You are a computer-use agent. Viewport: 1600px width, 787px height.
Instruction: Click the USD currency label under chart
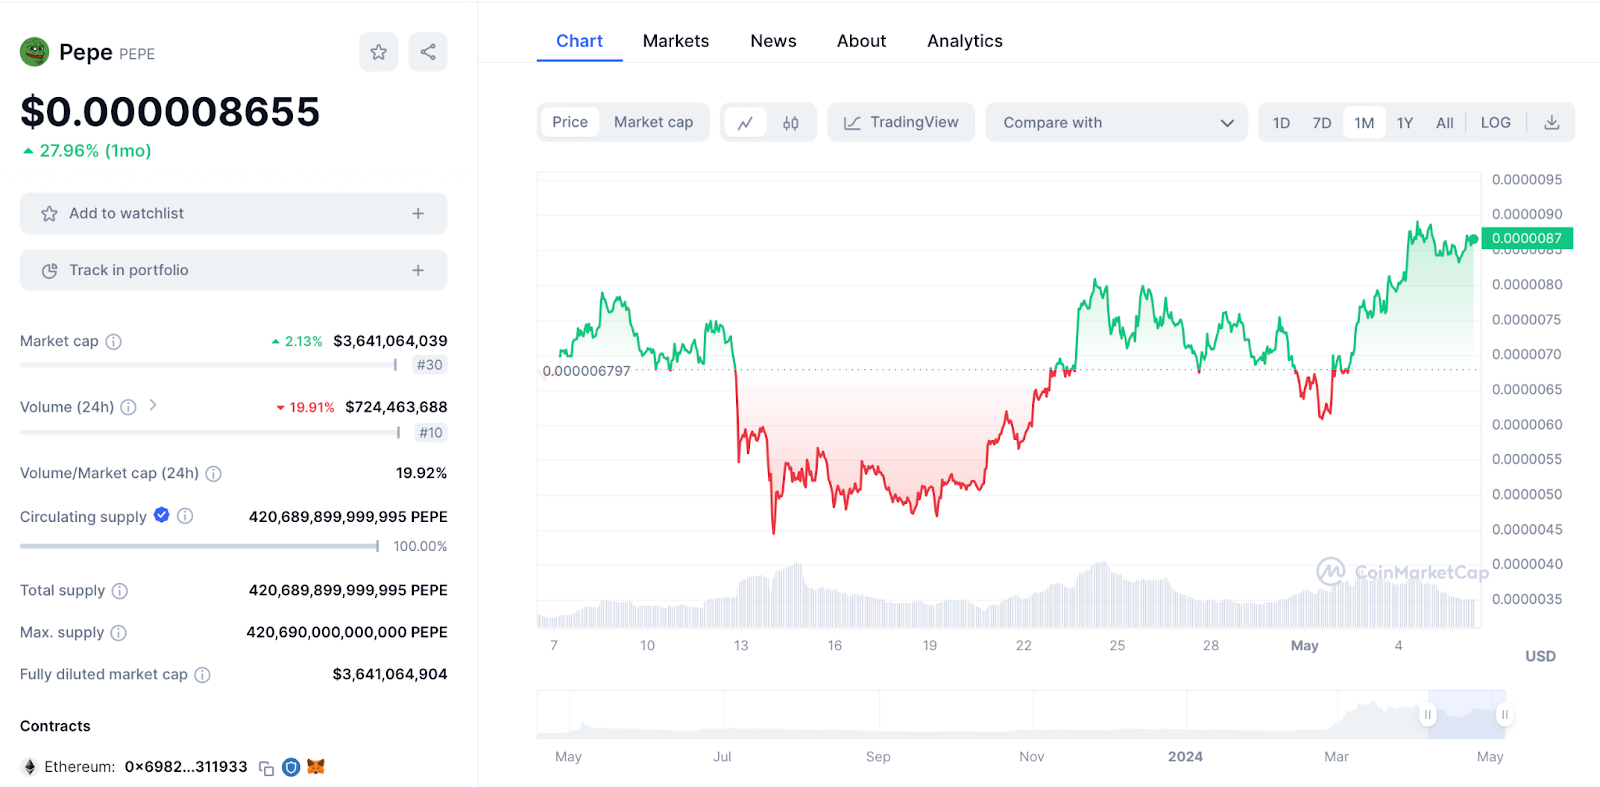click(x=1540, y=656)
